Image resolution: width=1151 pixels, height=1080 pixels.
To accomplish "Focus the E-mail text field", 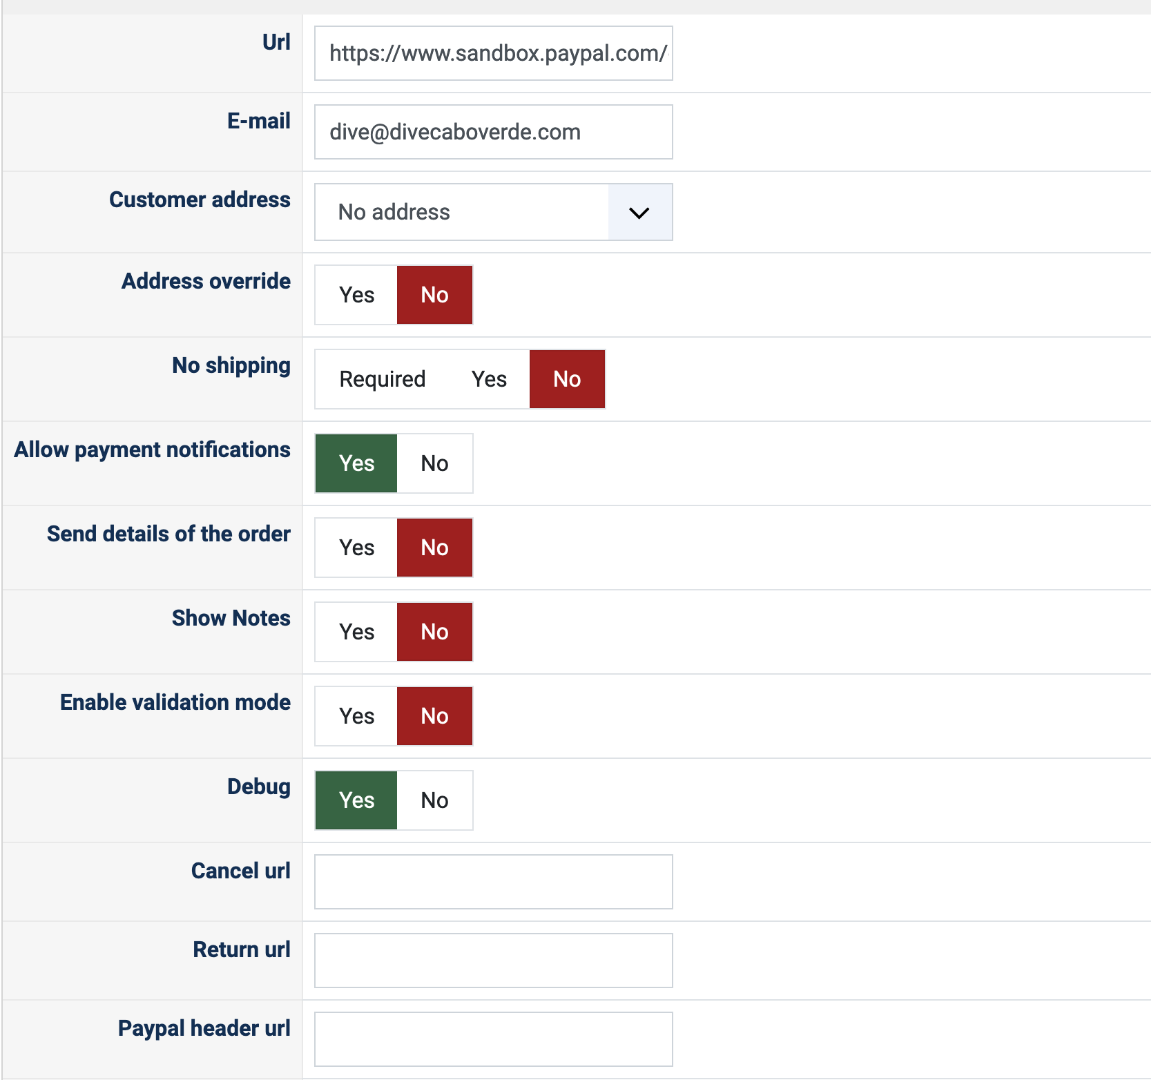I will pyautogui.click(x=493, y=132).
